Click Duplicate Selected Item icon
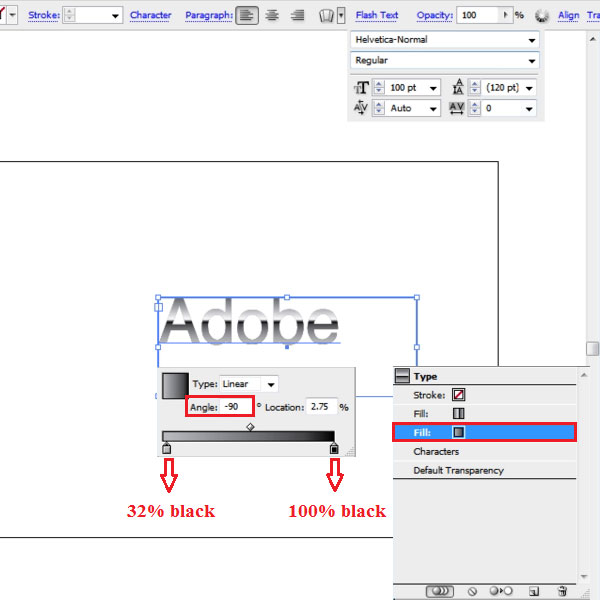The height and width of the screenshot is (600, 600). pyautogui.click(x=534, y=591)
